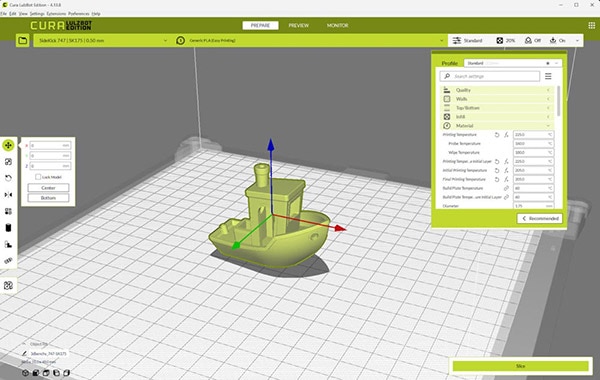Open the Edit menu
This screenshot has height=380, width=600.
[13, 14]
